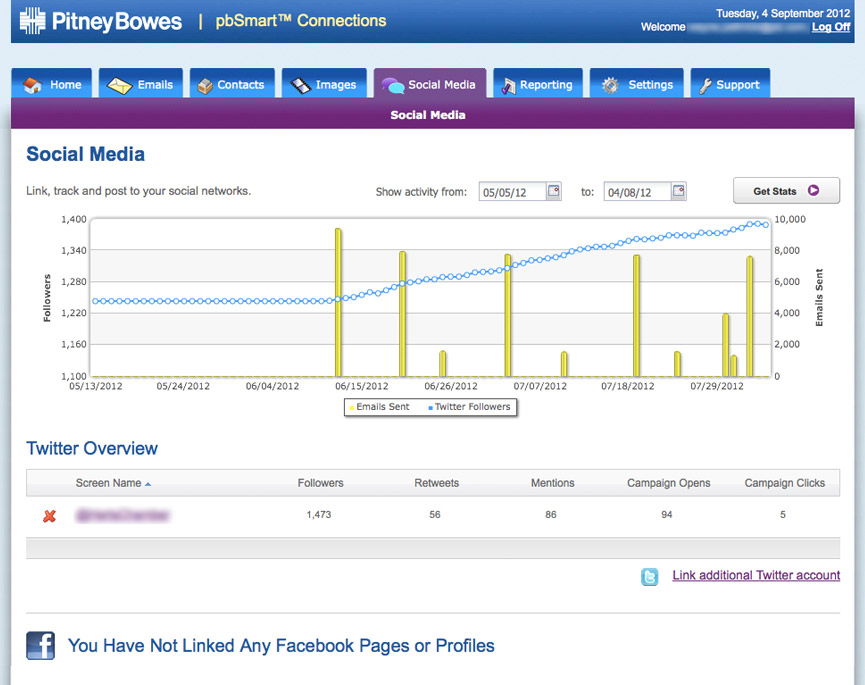This screenshot has height=685, width=865.
Task: Click the purple Social Media sub-navigation label
Action: coord(428,115)
